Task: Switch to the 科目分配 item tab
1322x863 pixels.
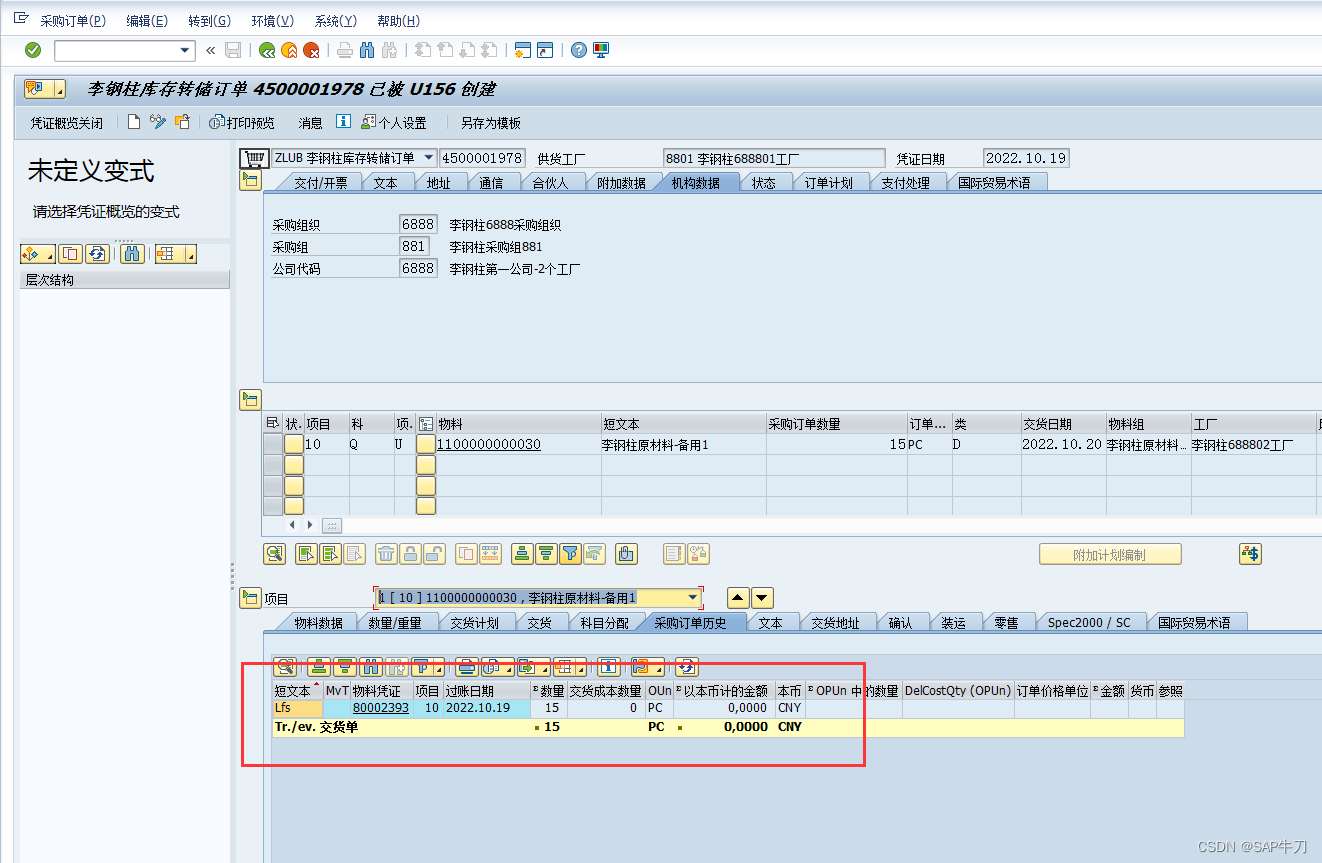Action: 605,623
